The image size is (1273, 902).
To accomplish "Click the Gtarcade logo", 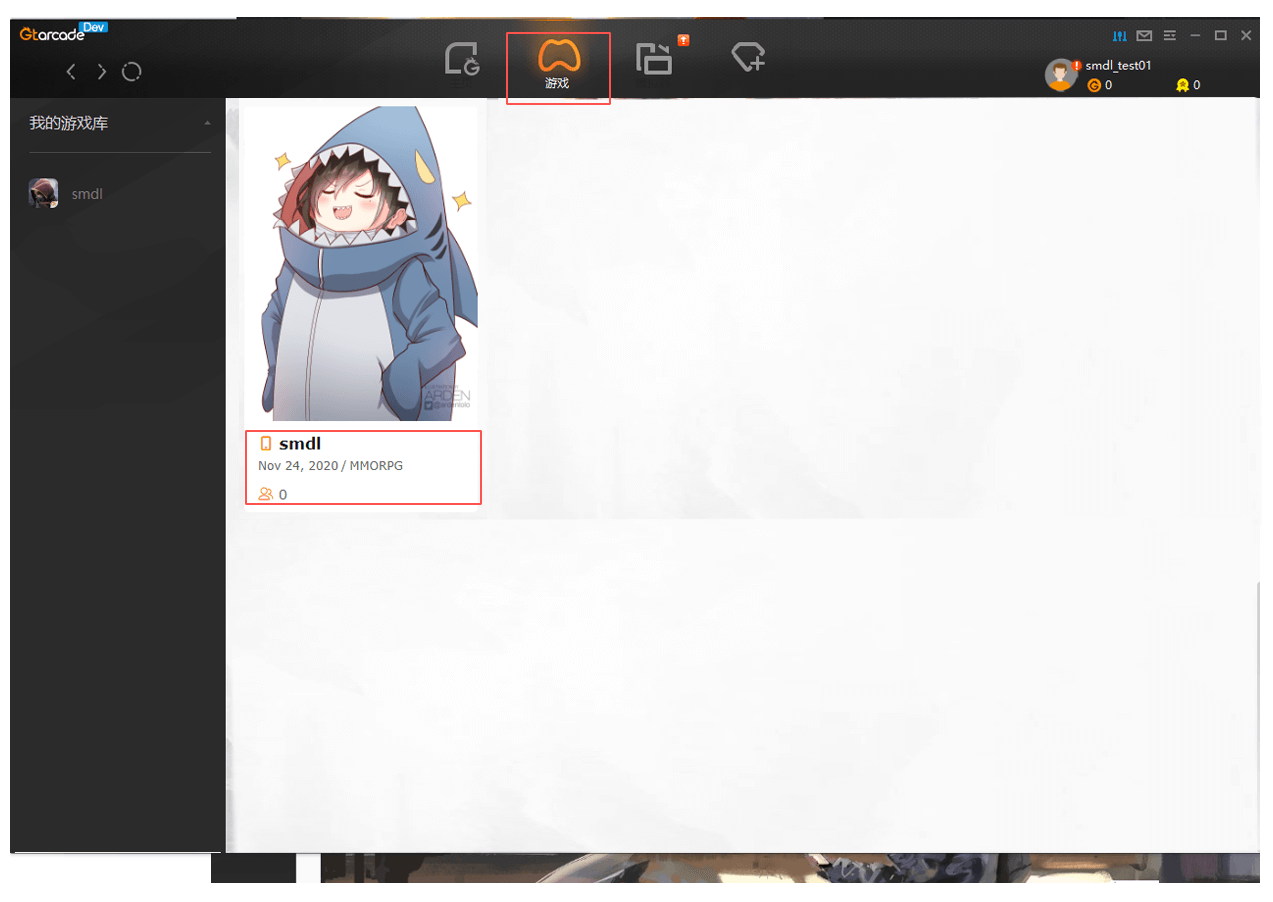I will [54, 35].
